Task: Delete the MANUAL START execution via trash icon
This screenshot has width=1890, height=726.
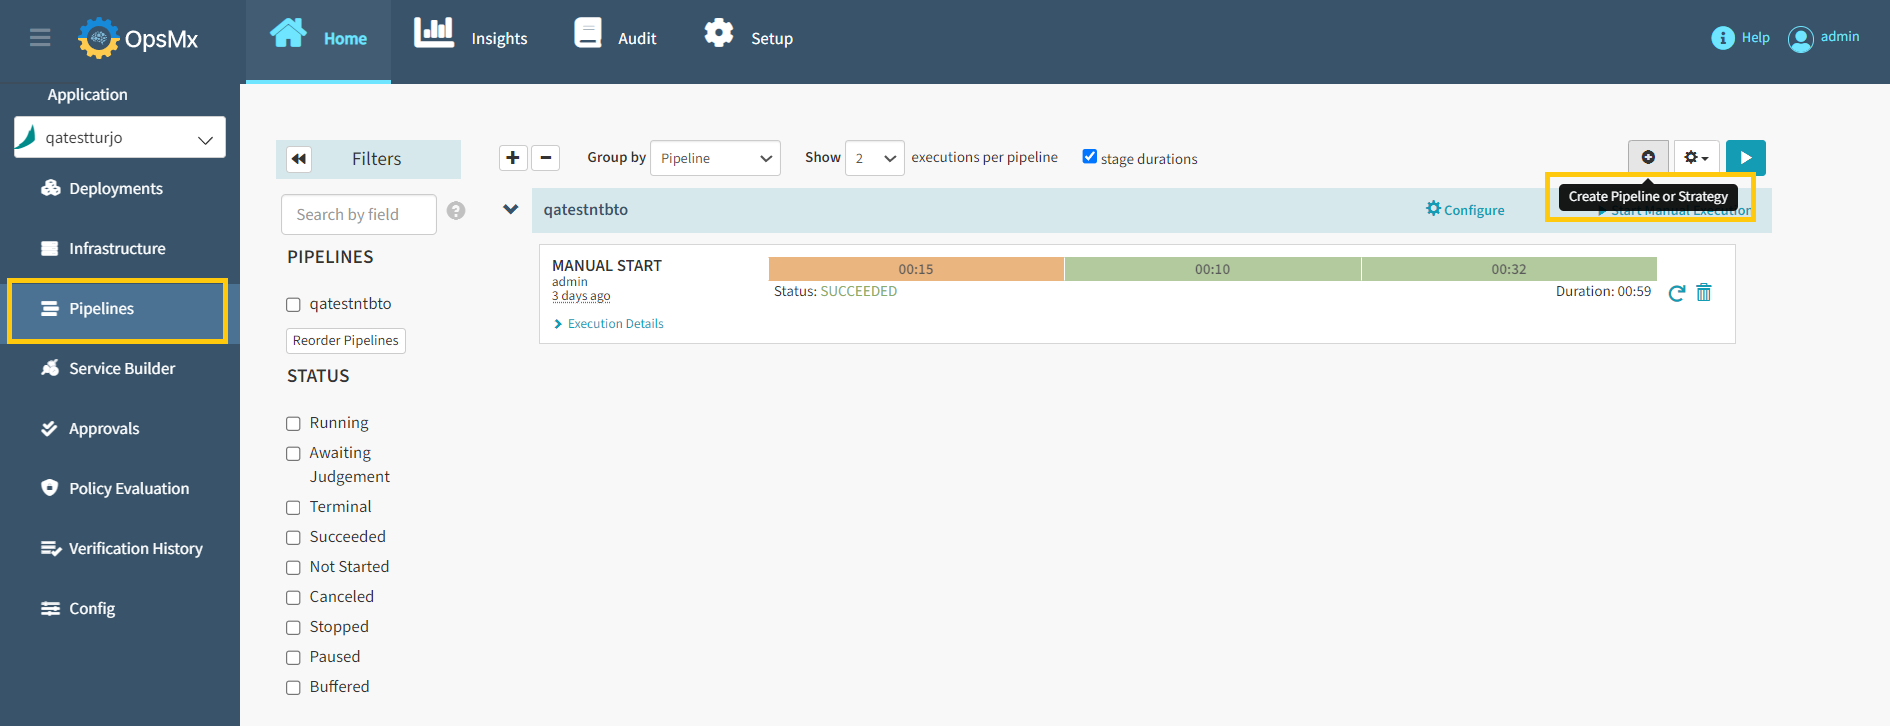Action: 1704,292
